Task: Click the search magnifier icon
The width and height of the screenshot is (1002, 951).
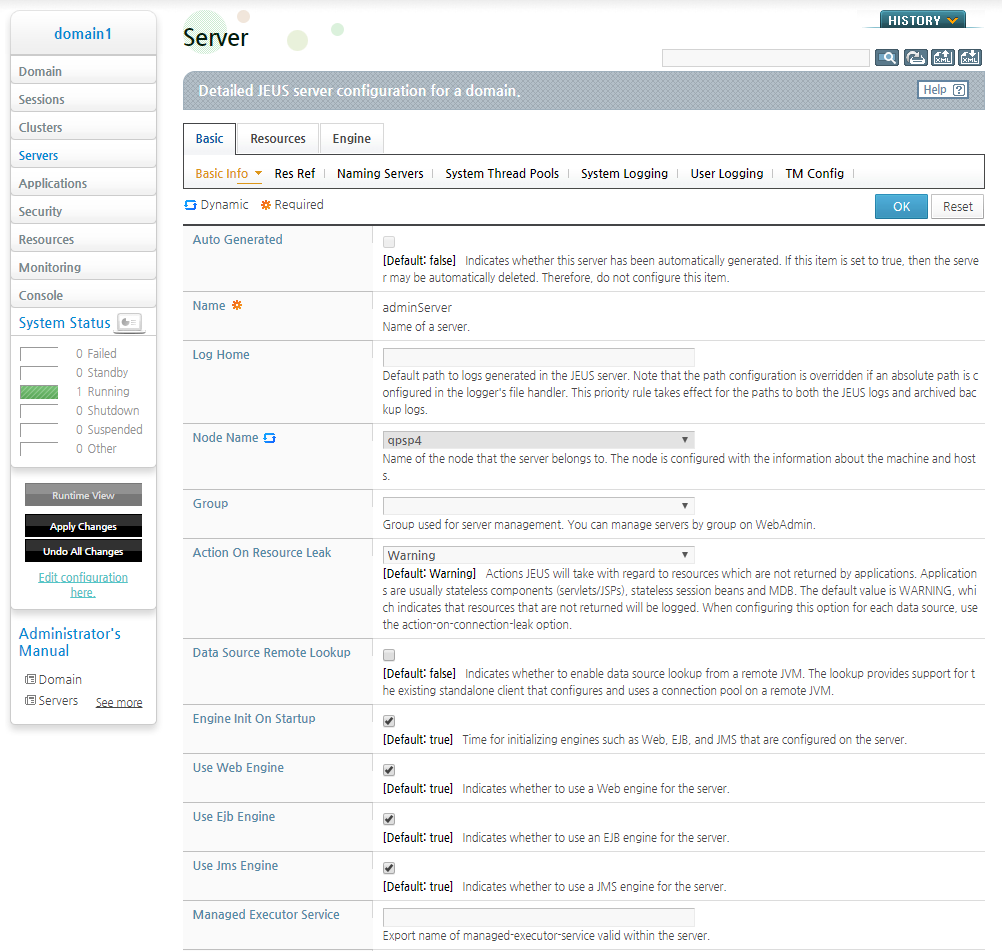Action: click(x=886, y=58)
